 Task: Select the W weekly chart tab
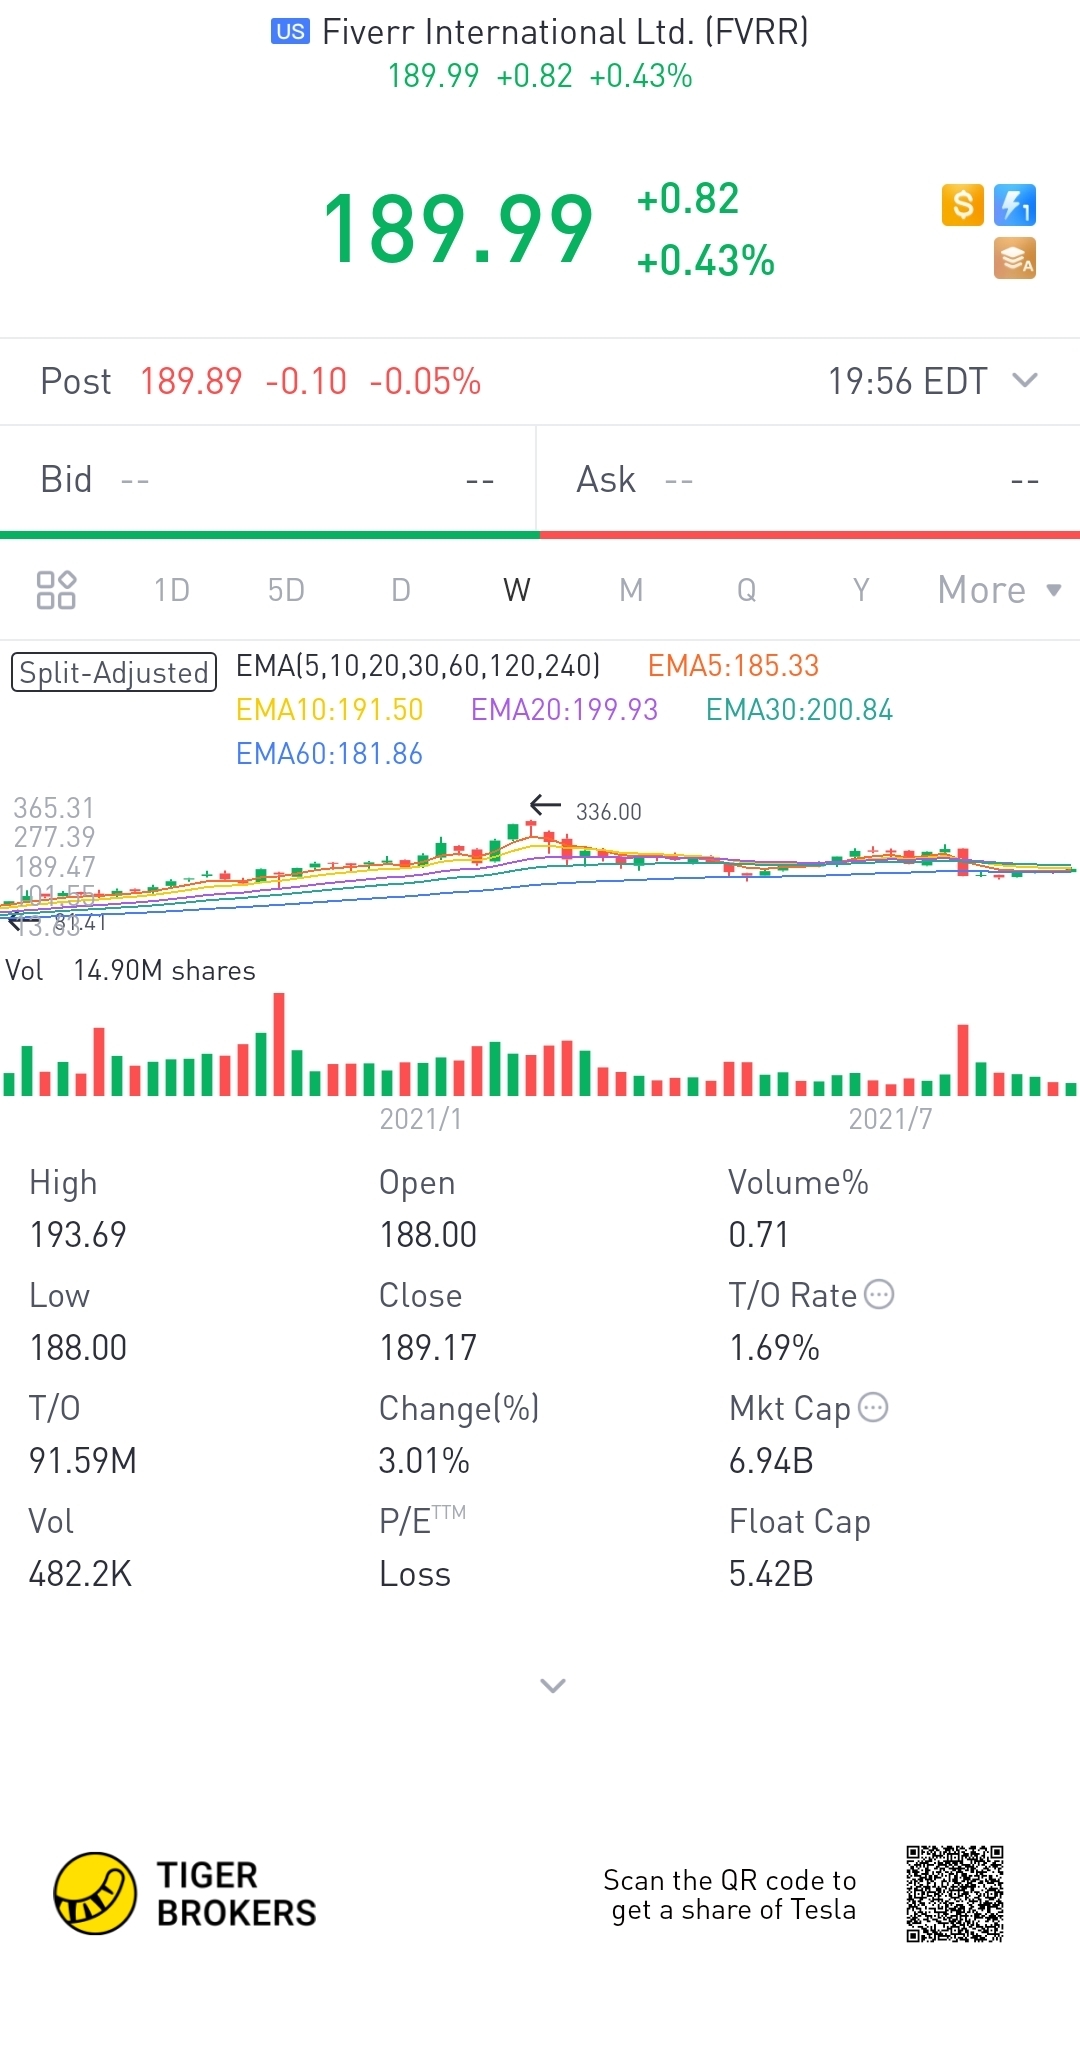pos(517,590)
